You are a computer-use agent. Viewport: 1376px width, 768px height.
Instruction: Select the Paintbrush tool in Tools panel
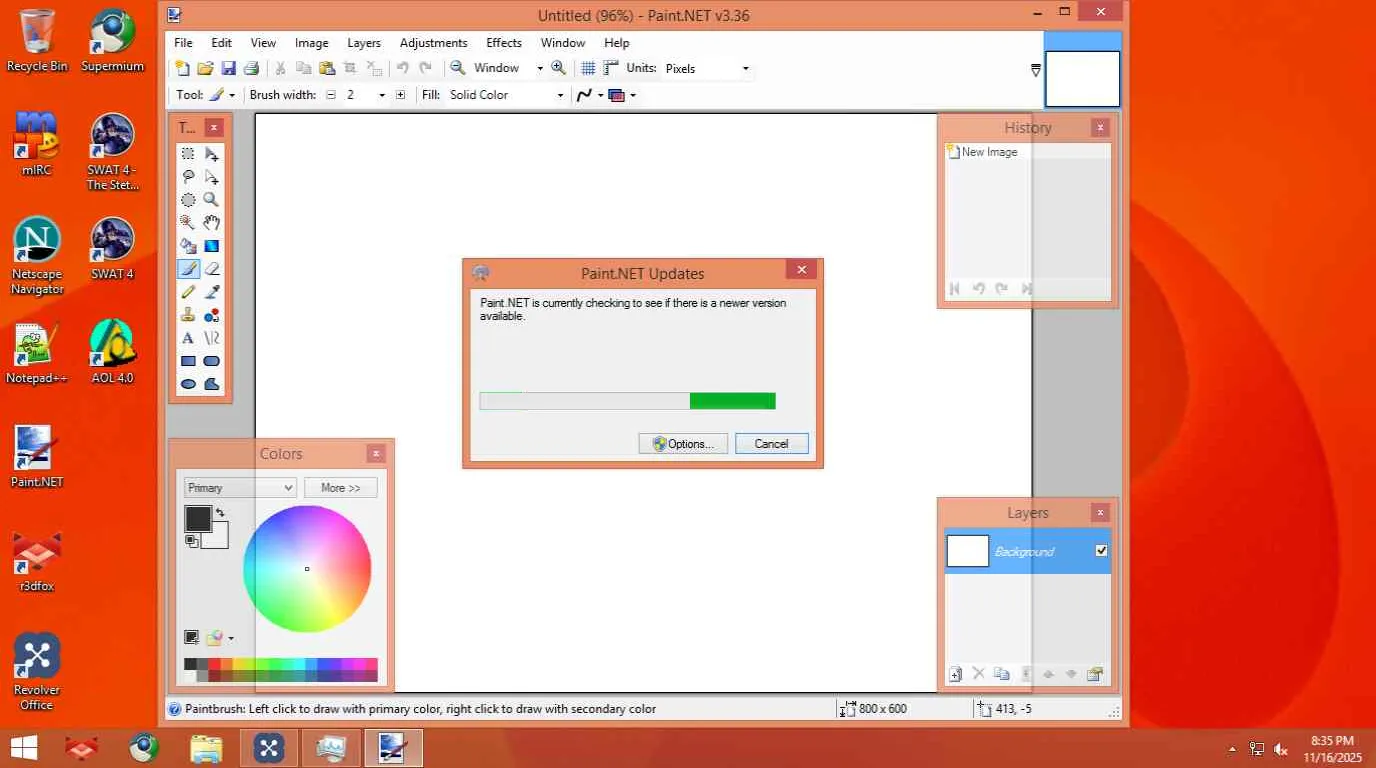coord(188,269)
